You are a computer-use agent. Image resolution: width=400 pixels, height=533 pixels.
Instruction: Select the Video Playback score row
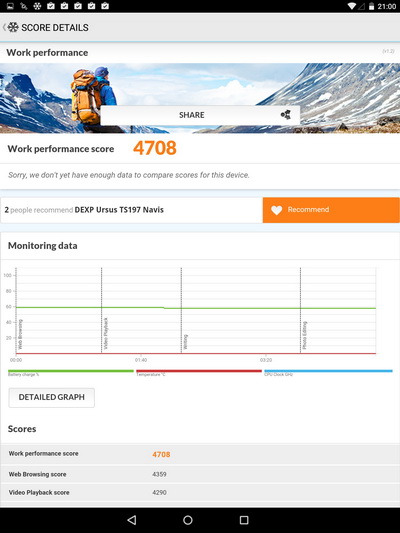tap(200, 493)
